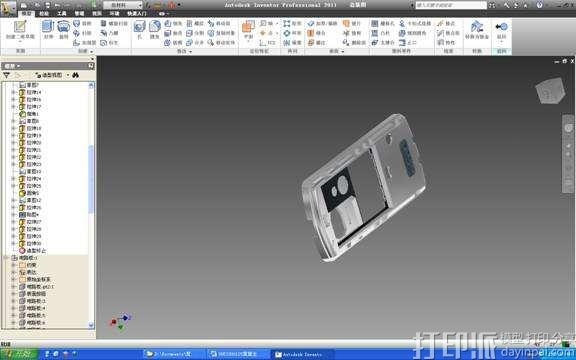Expand the Modify (修改) panel dropdown arrow
The height and width of the screenshot is (360, 576).
point(190,51)
